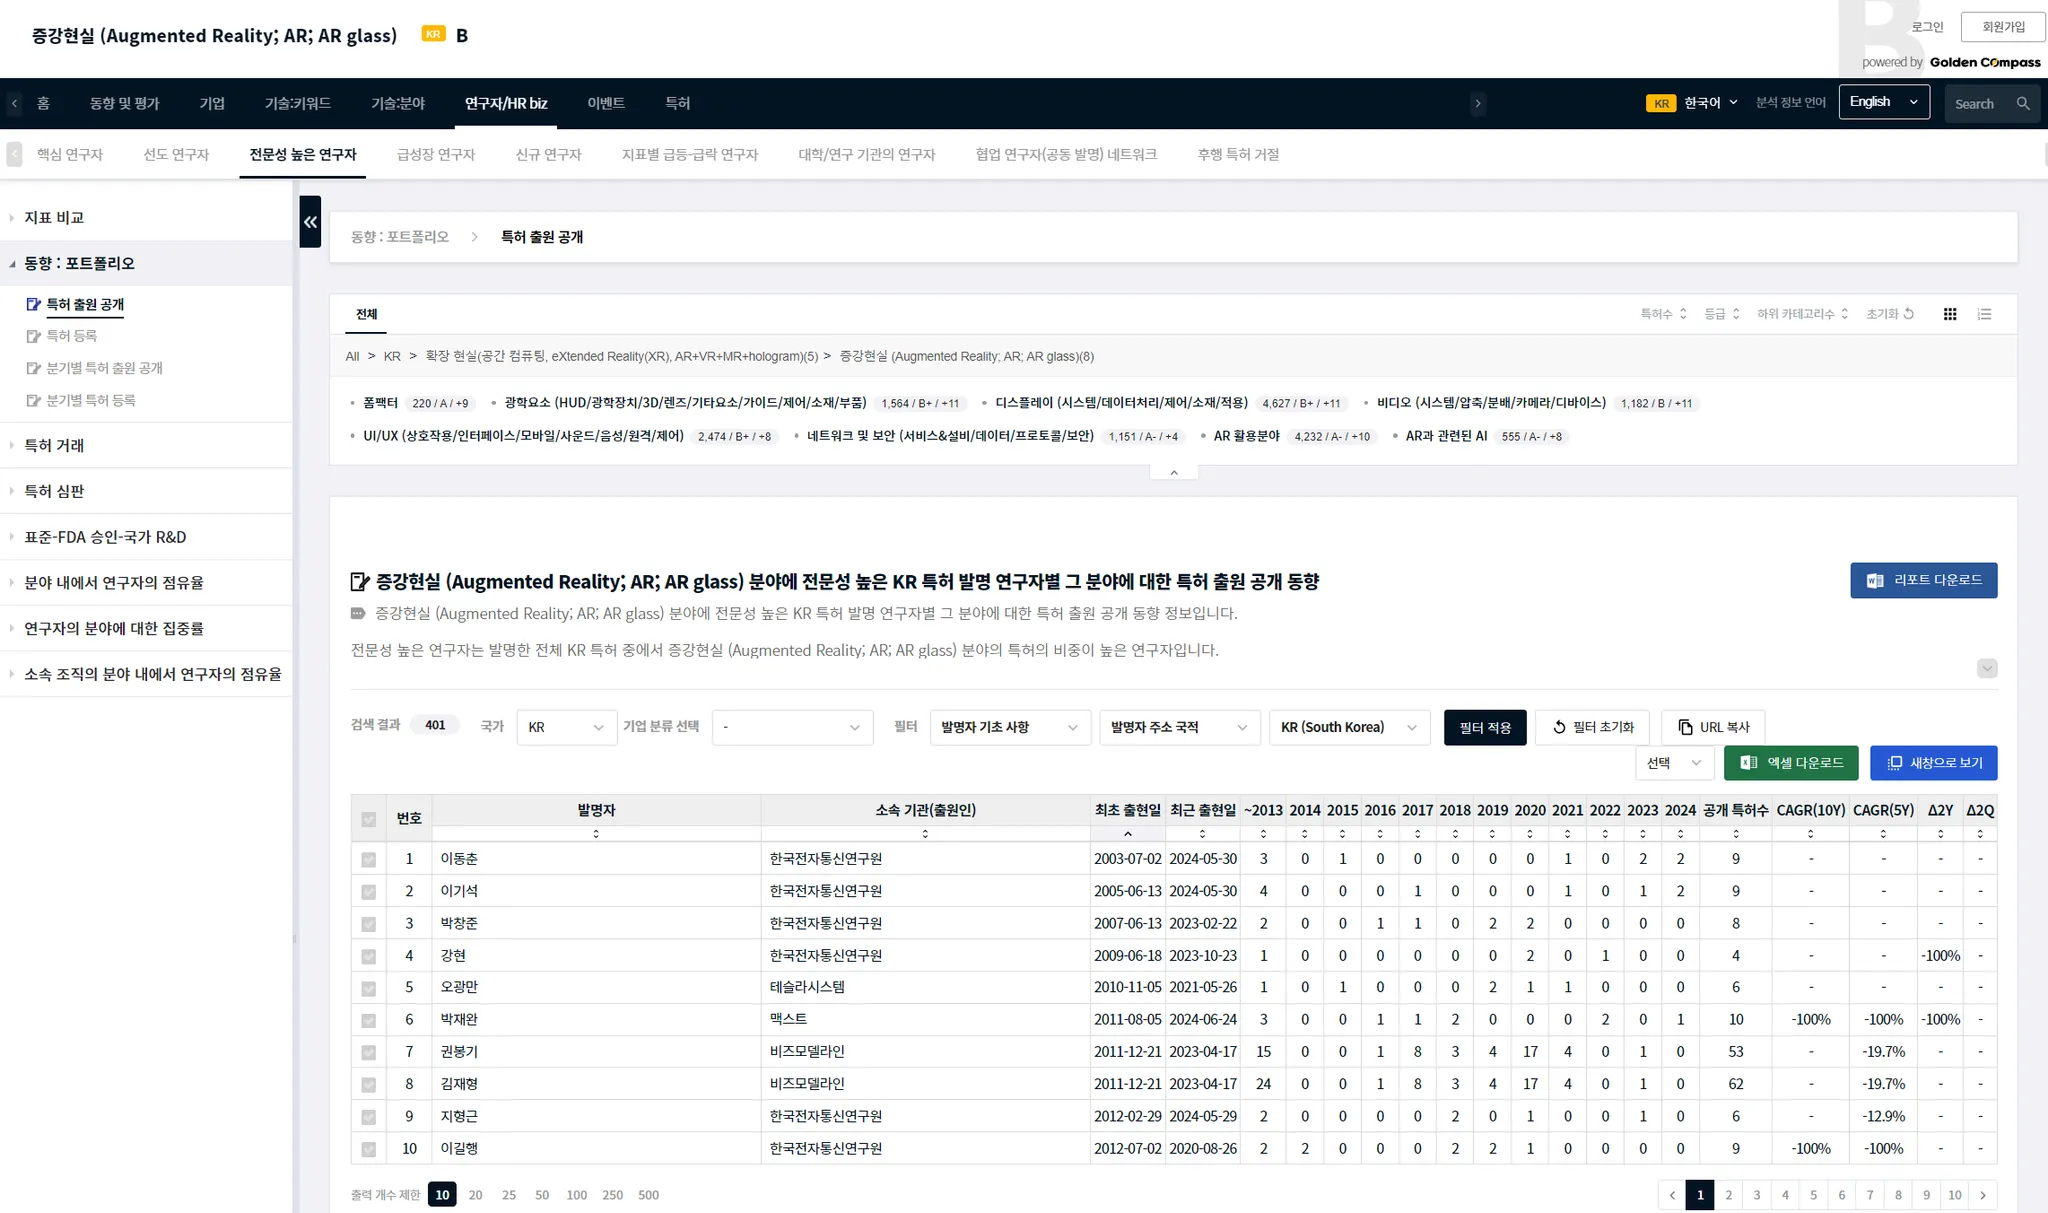Open the 국가 KR dropdown
This screenshot has height=1213, width=2048.
[x=565, y=727]
